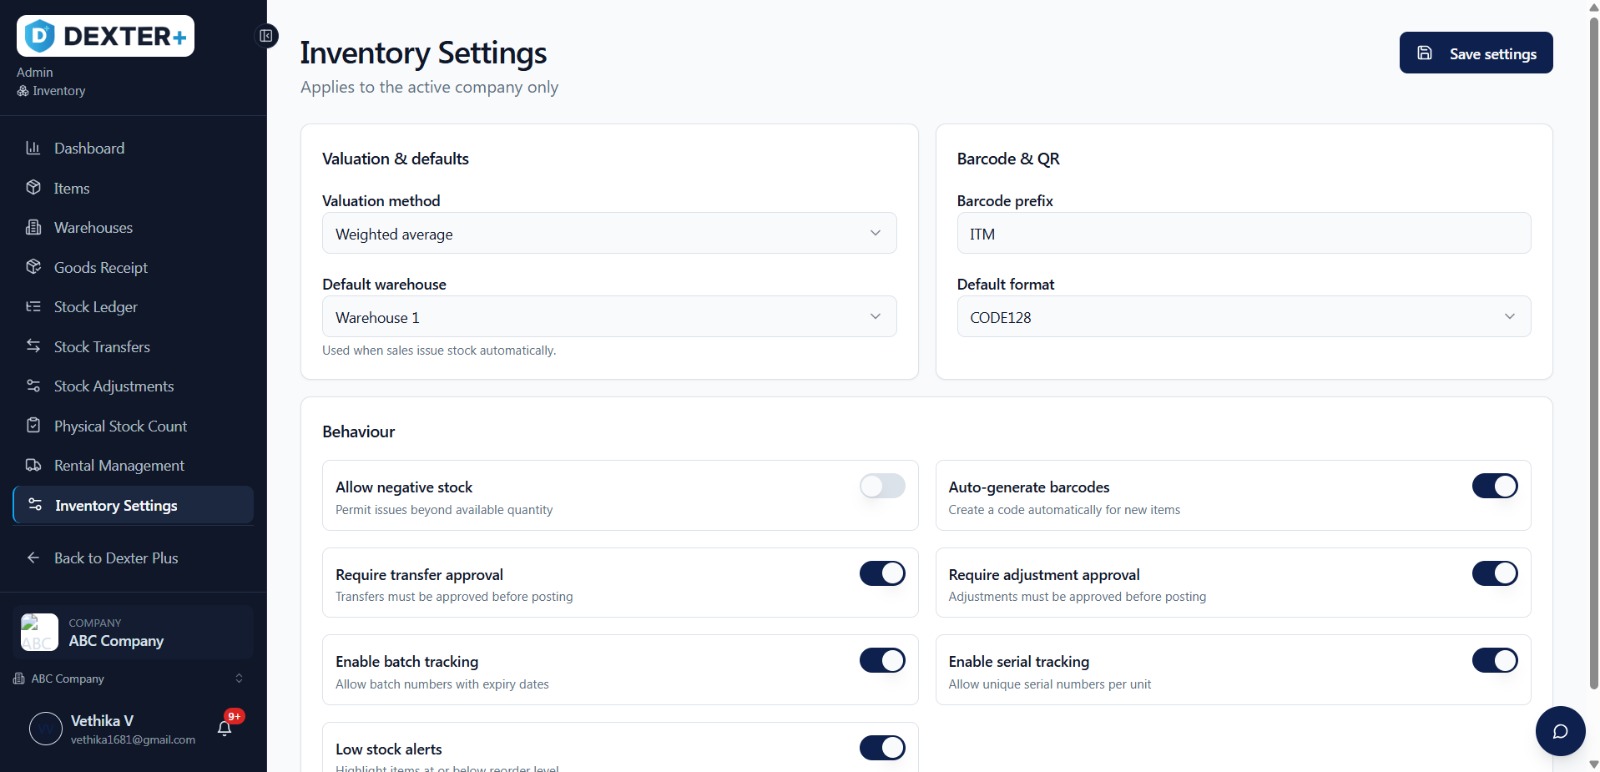Screen dimensions: 1600x772
Task: Navigate to Stock Ledger
Action: click(x=133, y=307)
